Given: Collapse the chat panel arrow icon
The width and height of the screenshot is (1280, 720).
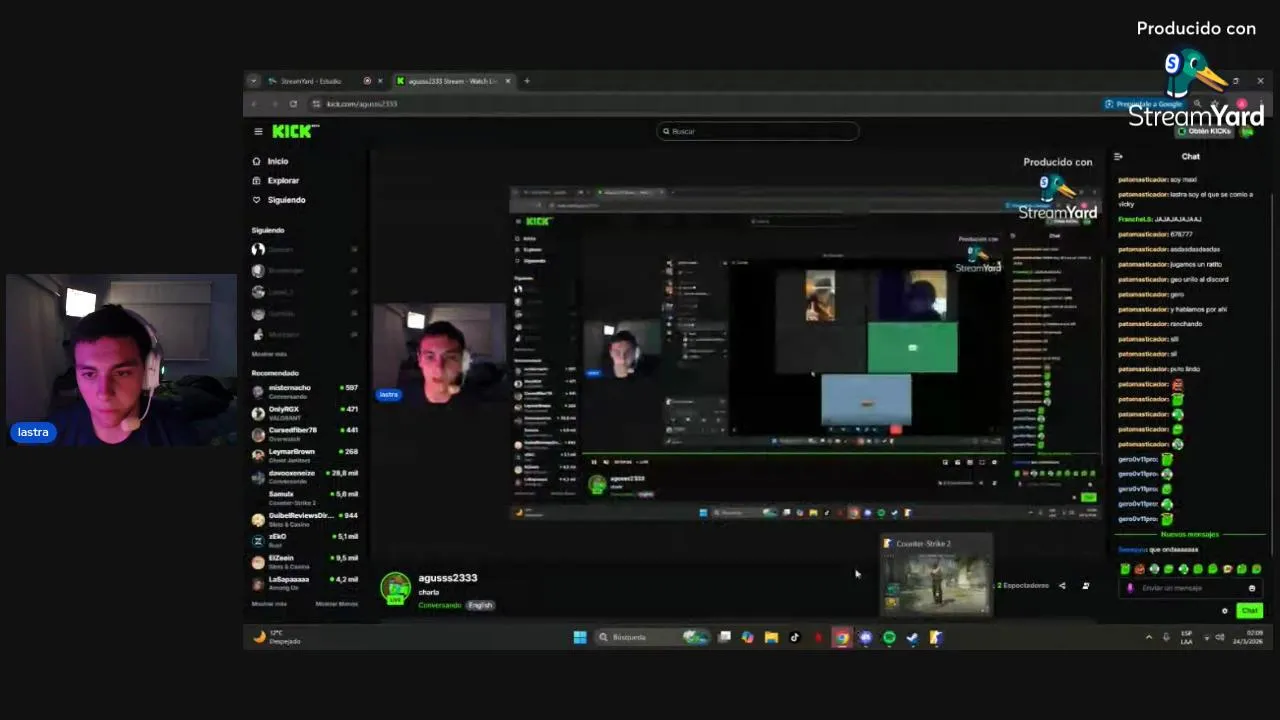Looking at the screenshot, I should tap(1118, 157).
